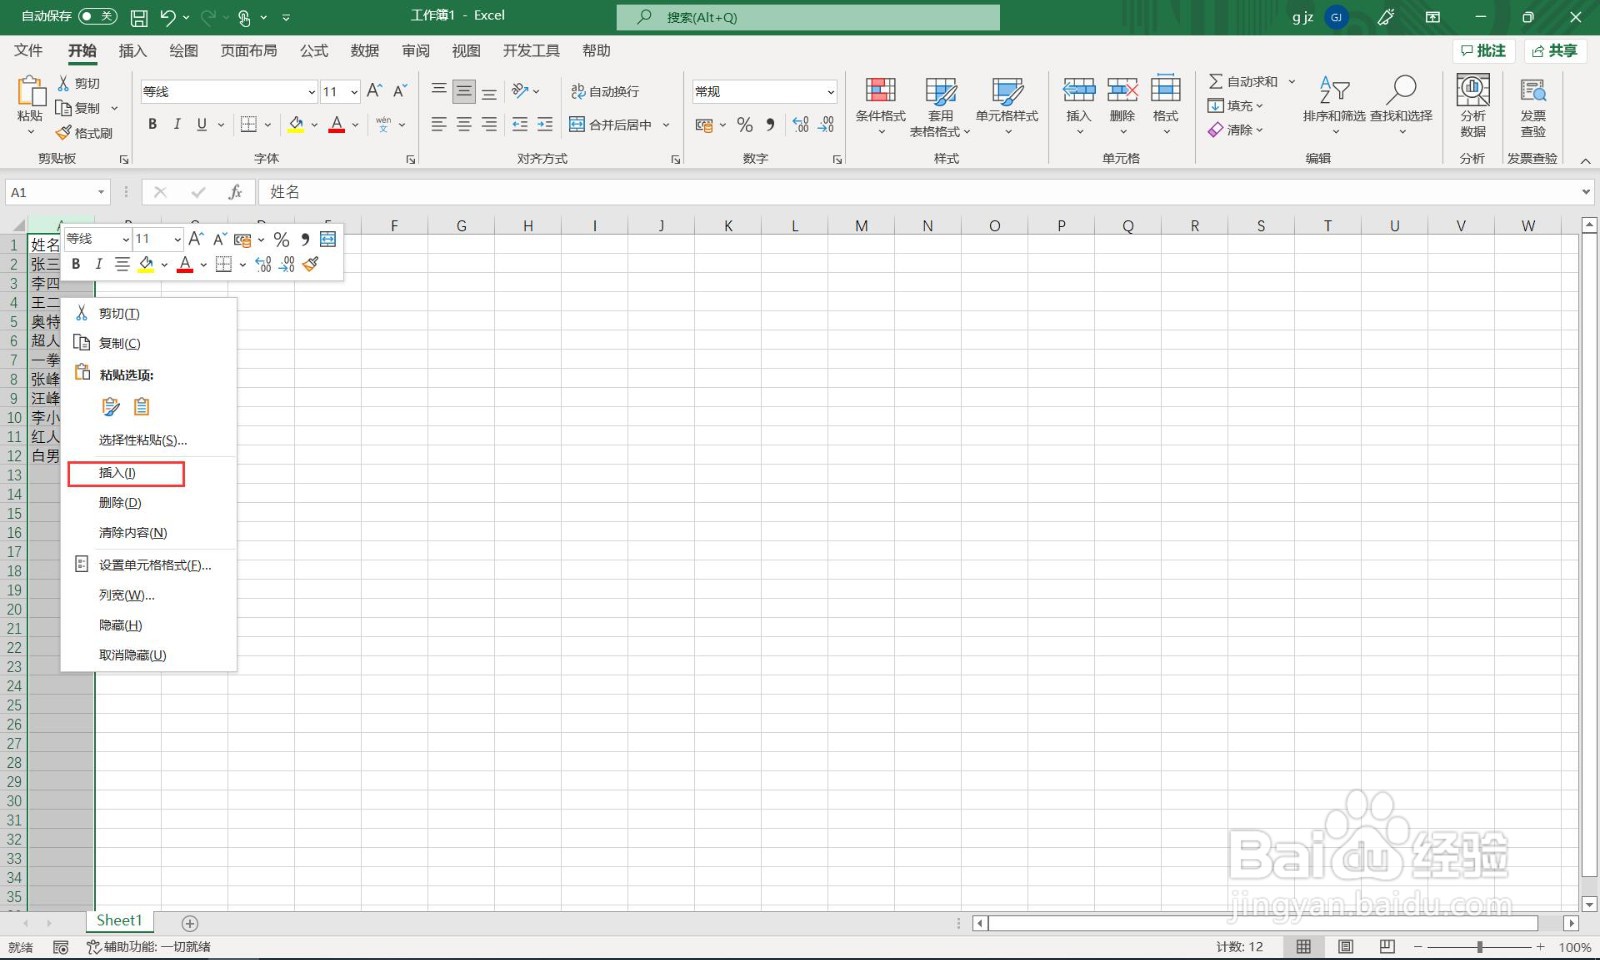The height and width of the screenshot is (960, 1600).
Task: Click the zoom slider handle
Action: click(x=1479, y=946)
